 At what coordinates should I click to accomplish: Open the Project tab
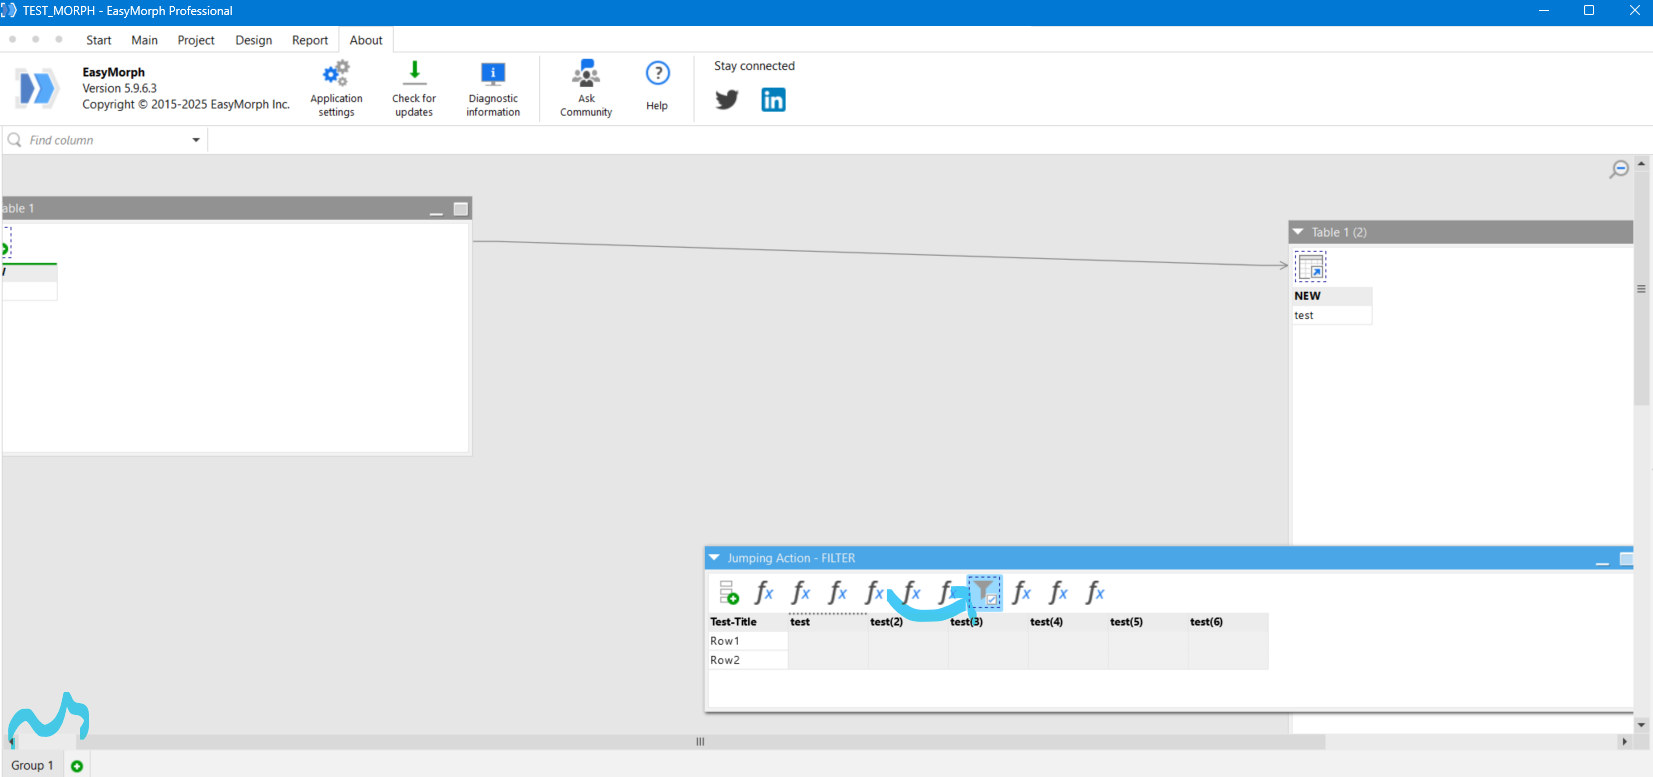tap(196, 40)
